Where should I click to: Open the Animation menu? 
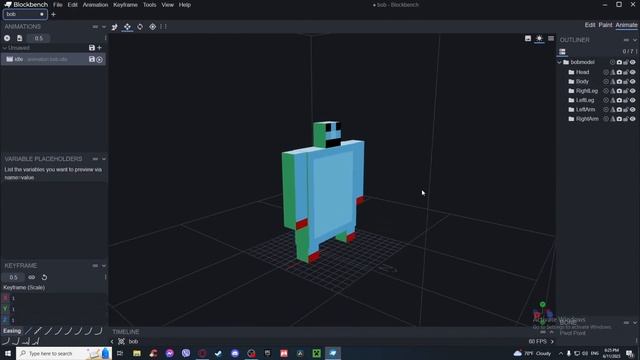click(x=95, y=5)
